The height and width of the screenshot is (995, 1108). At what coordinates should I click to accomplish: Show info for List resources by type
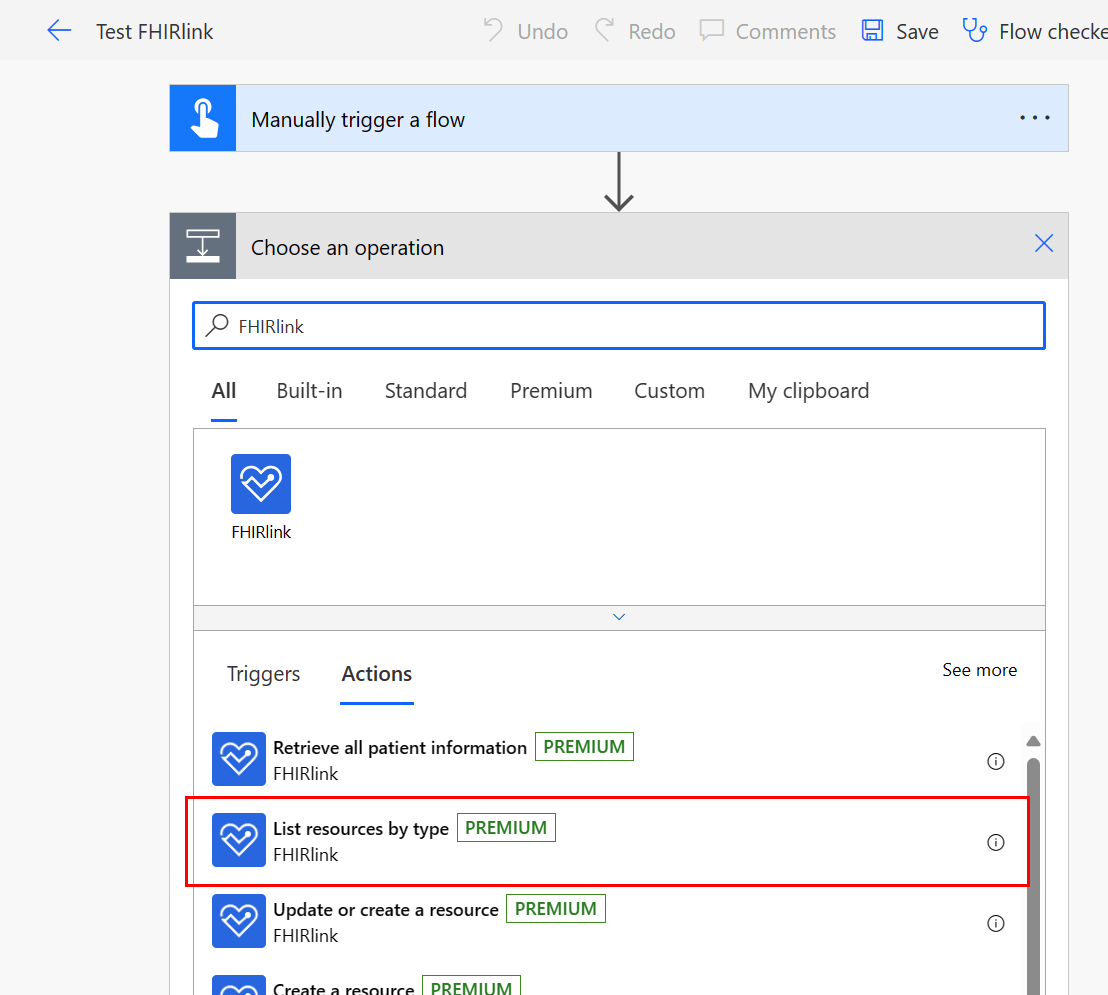[996, 842]
